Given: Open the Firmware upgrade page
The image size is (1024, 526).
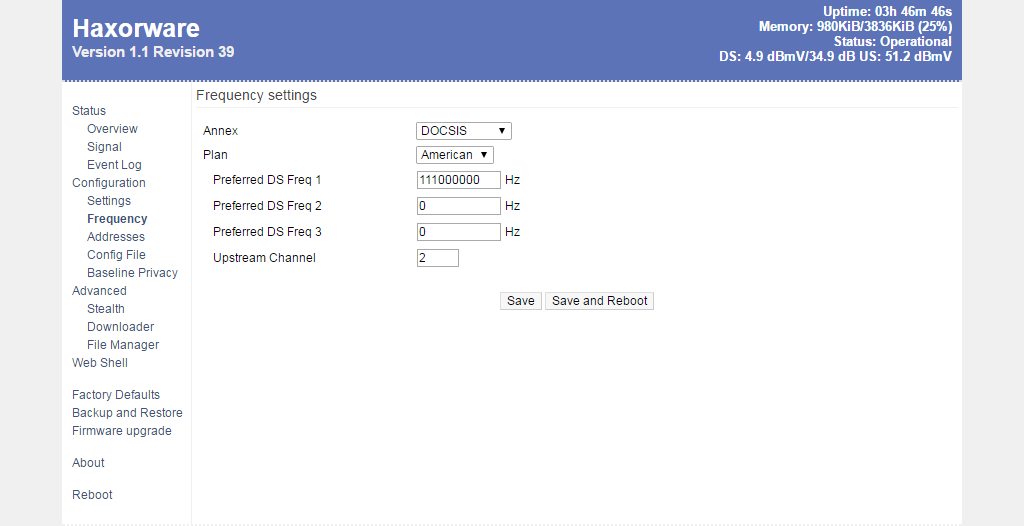Looking at the screenshot, I should point(121,431).
